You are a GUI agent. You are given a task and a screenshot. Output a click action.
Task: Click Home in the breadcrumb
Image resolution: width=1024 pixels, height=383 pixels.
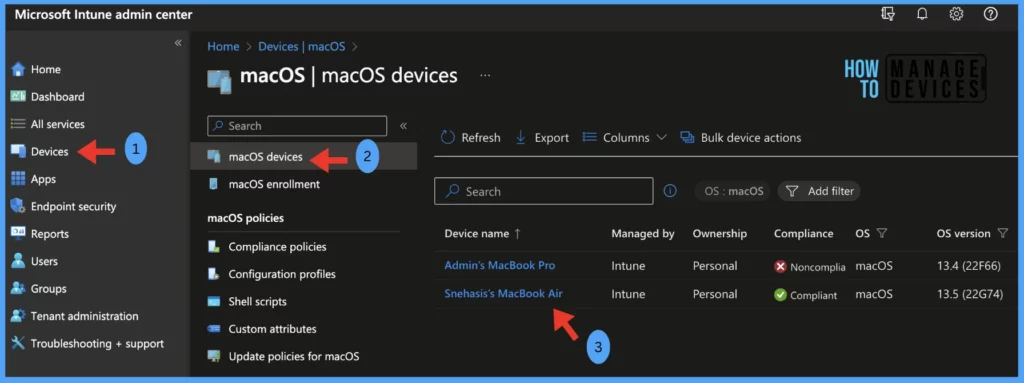pos(223,46)
